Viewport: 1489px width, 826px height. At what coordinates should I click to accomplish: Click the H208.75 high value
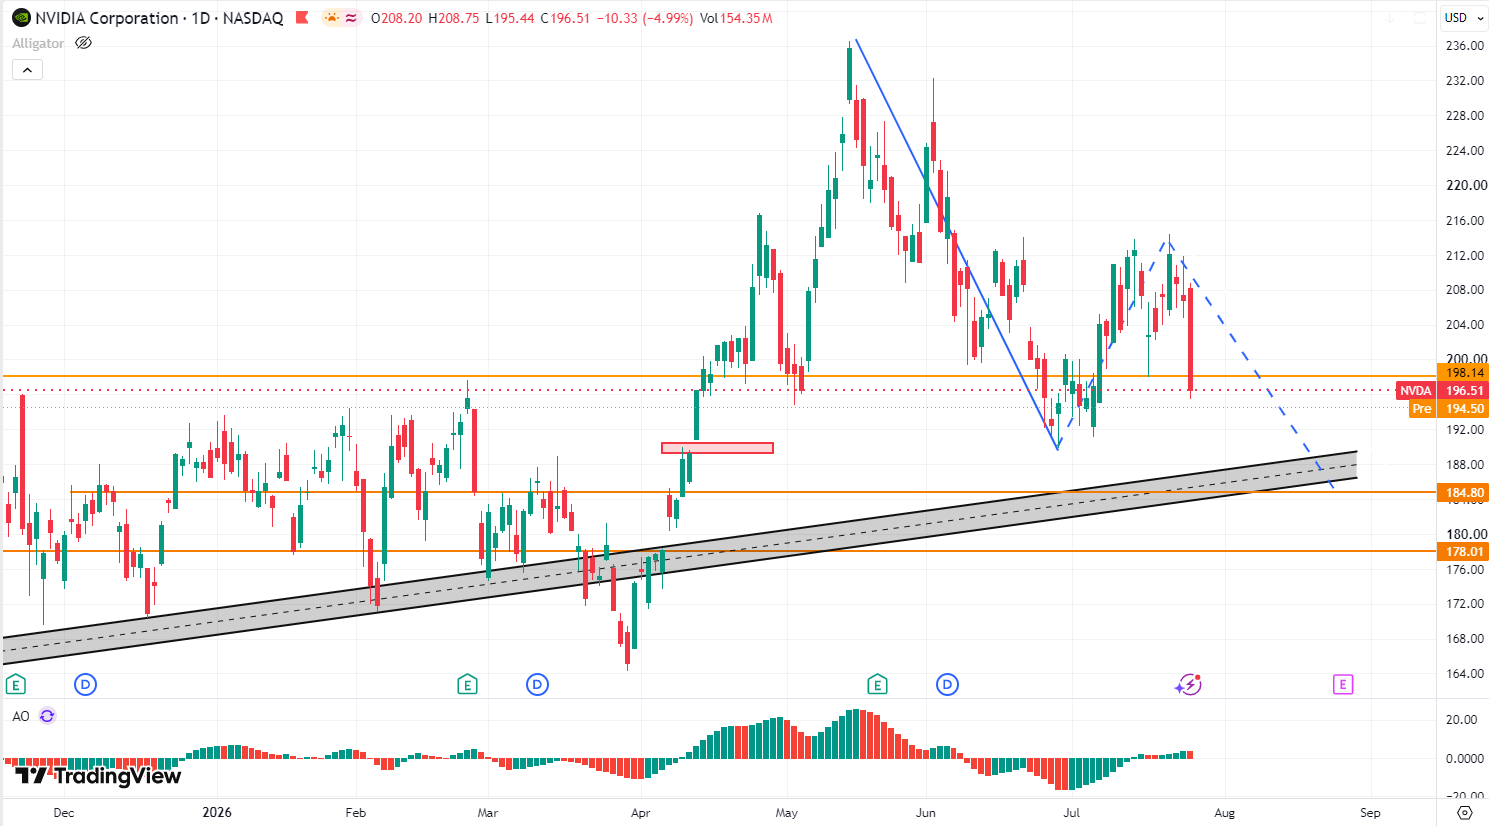coord(453,18)
